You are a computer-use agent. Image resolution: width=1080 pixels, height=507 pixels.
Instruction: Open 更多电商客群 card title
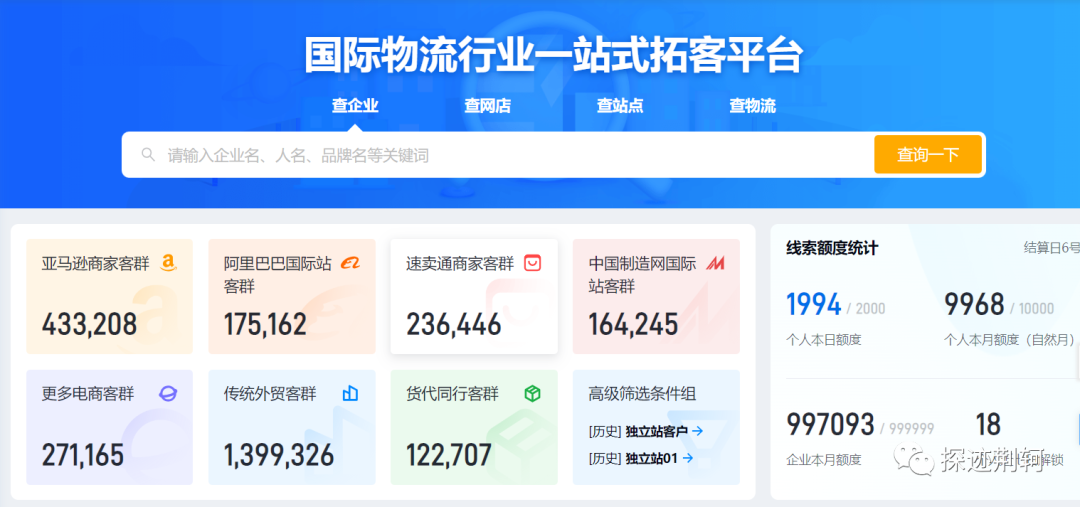(88, 394)
